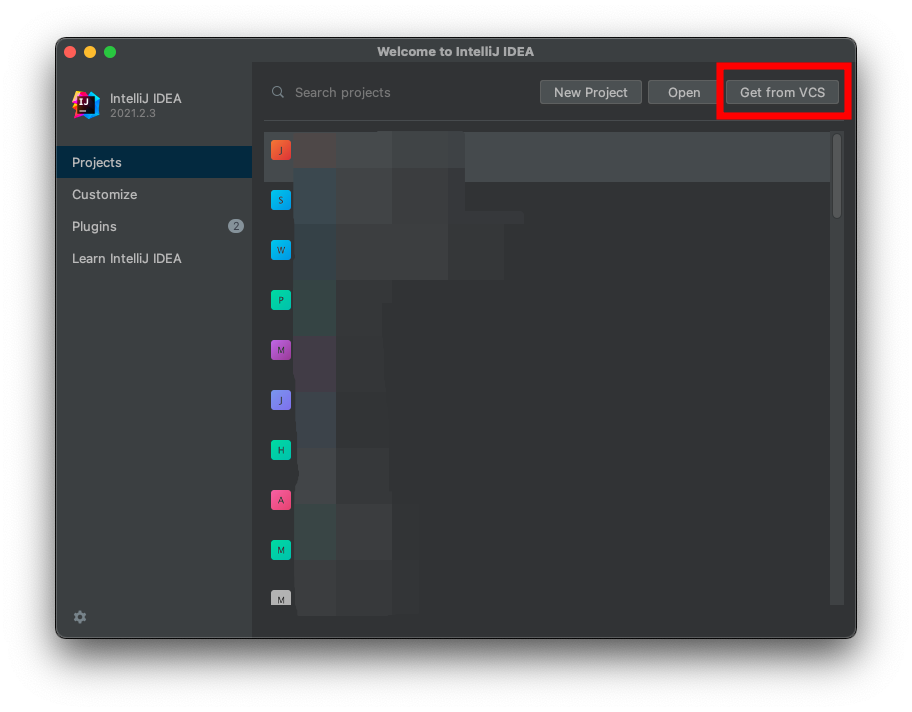
Task: Open Learn IntelliJ IDEA section
Action: point(154,258)
